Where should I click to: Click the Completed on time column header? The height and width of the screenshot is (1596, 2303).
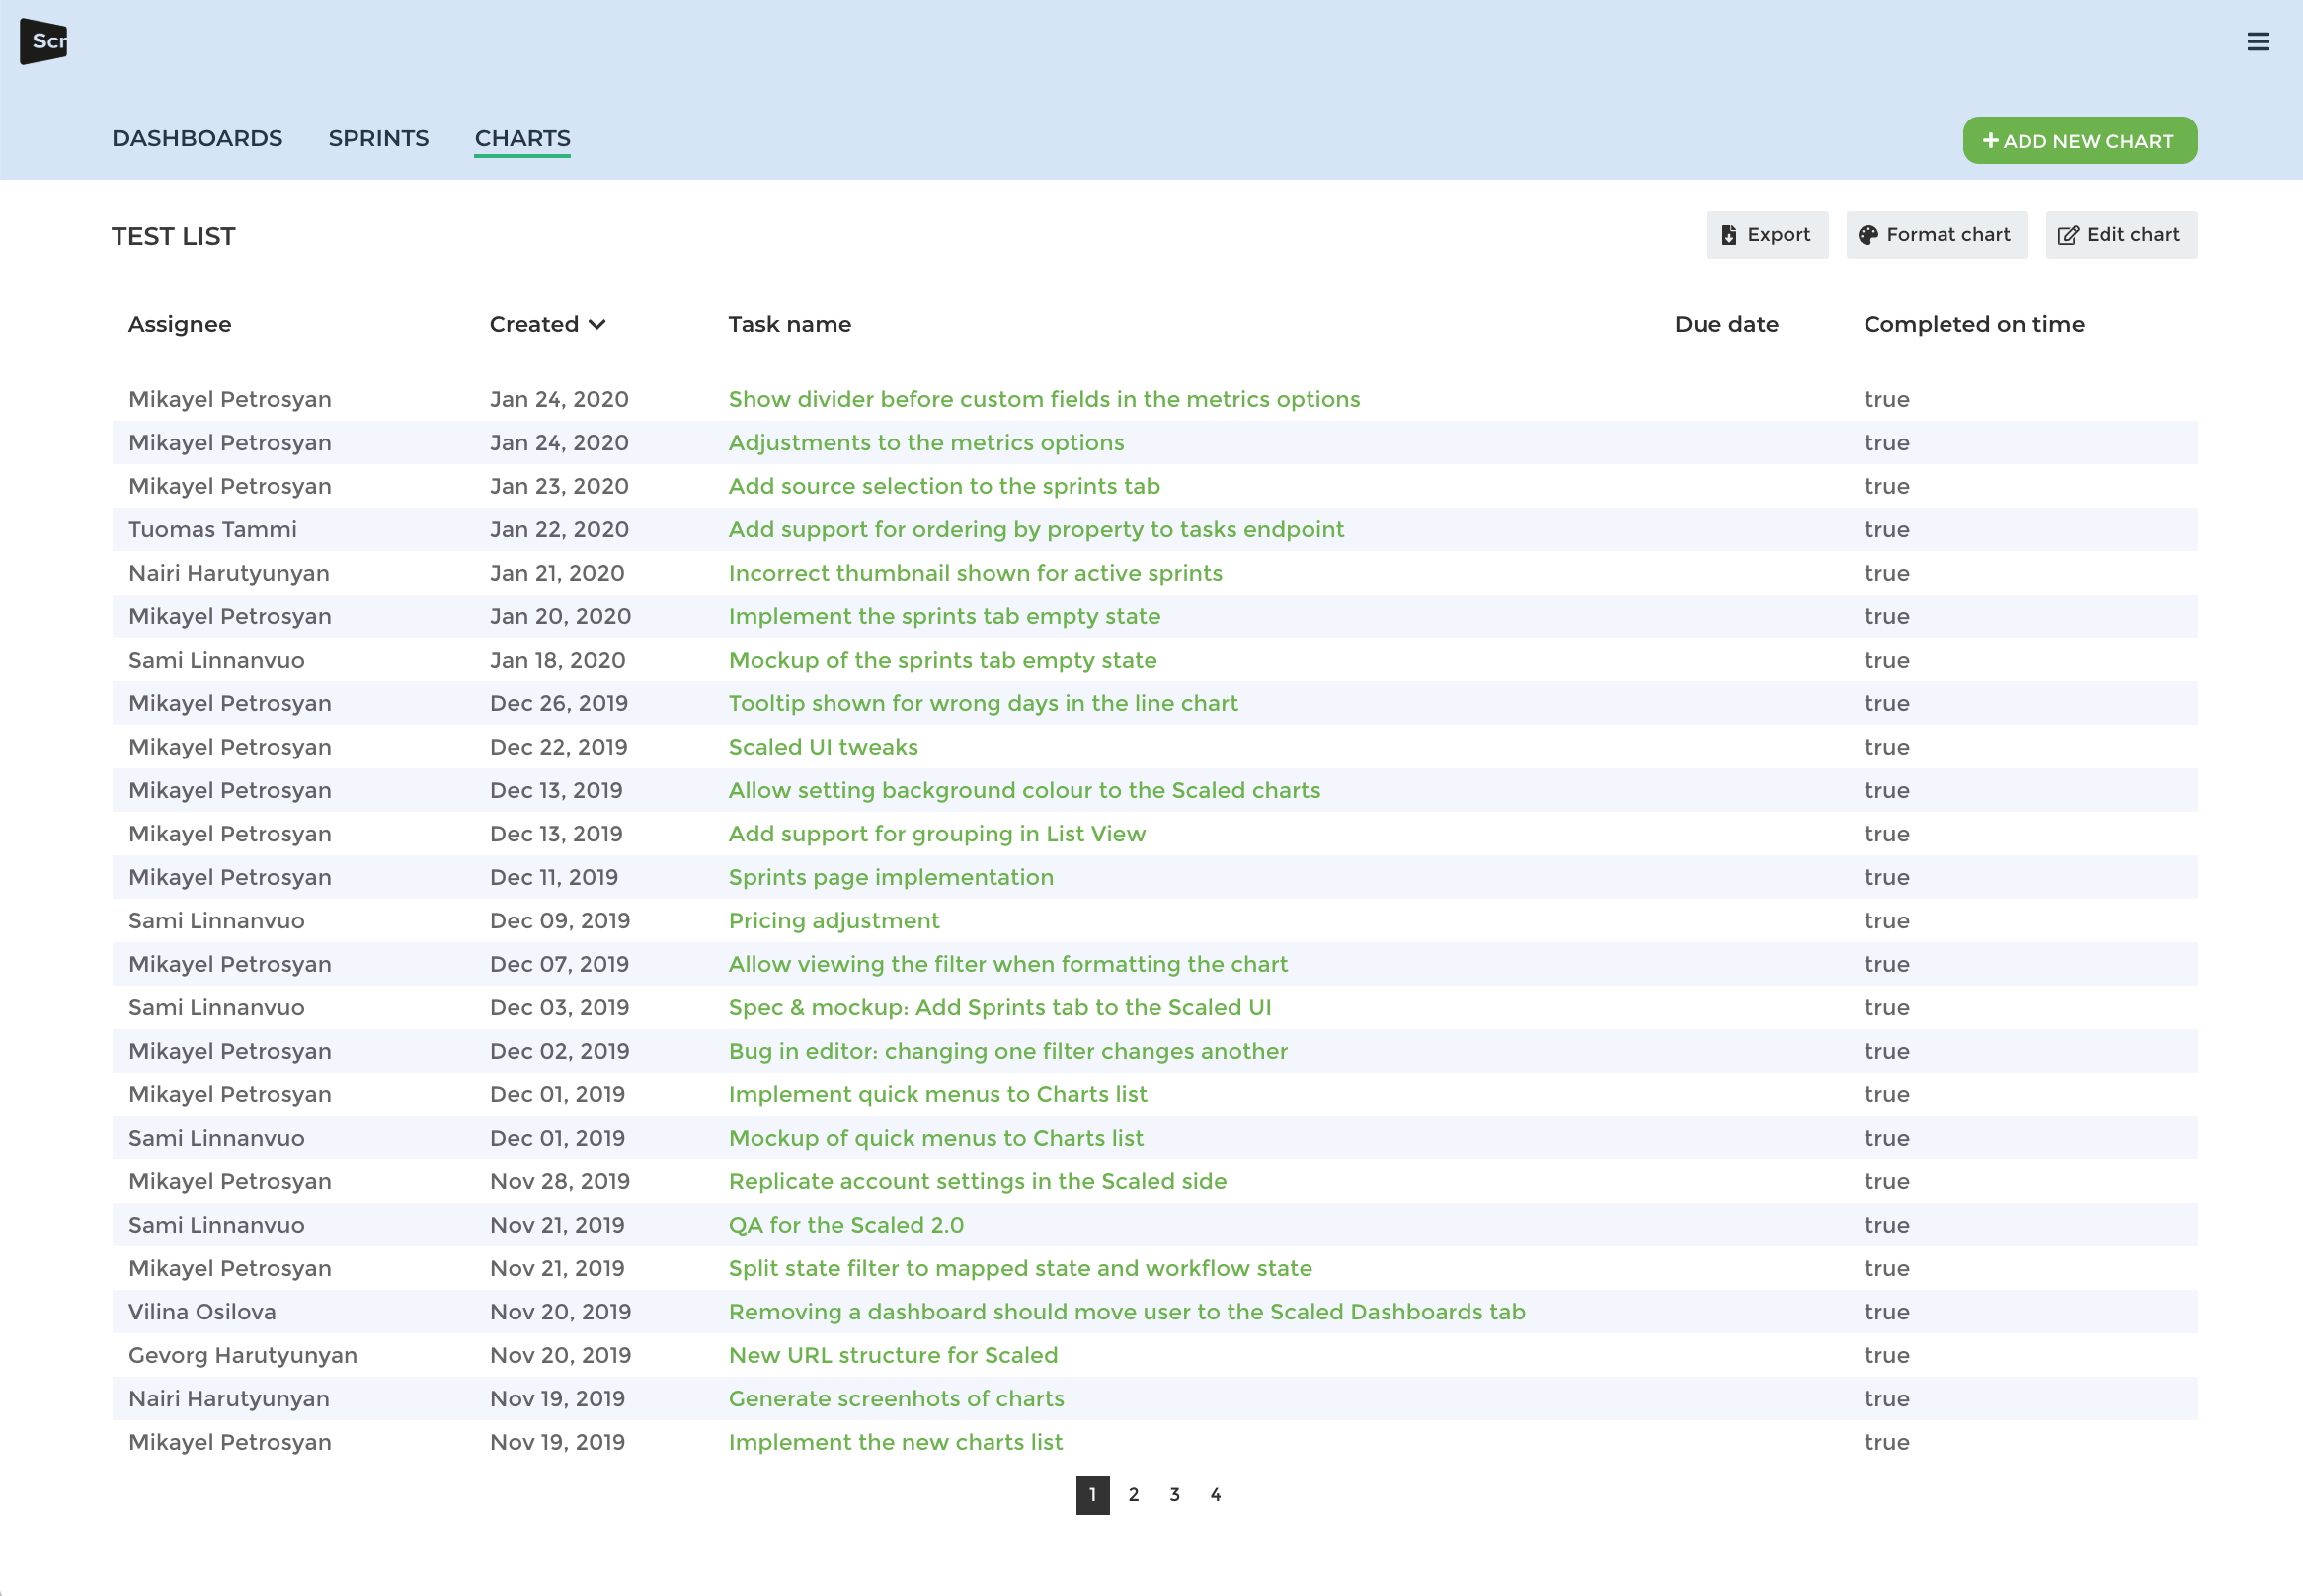click(x=1973, y=325)
